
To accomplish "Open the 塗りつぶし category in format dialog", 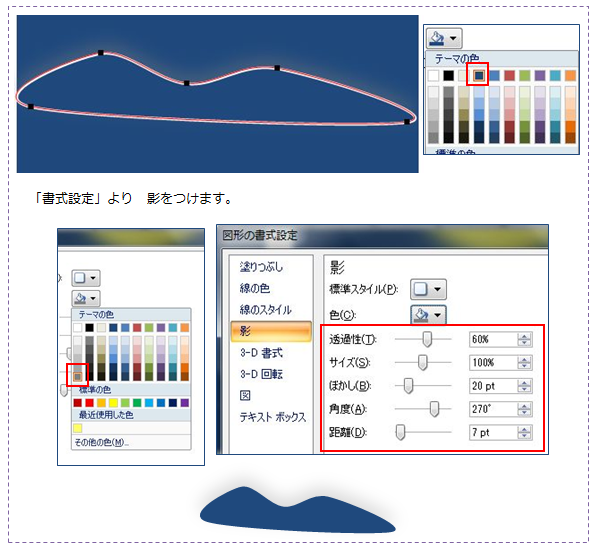I will click(x=261, y=267).
